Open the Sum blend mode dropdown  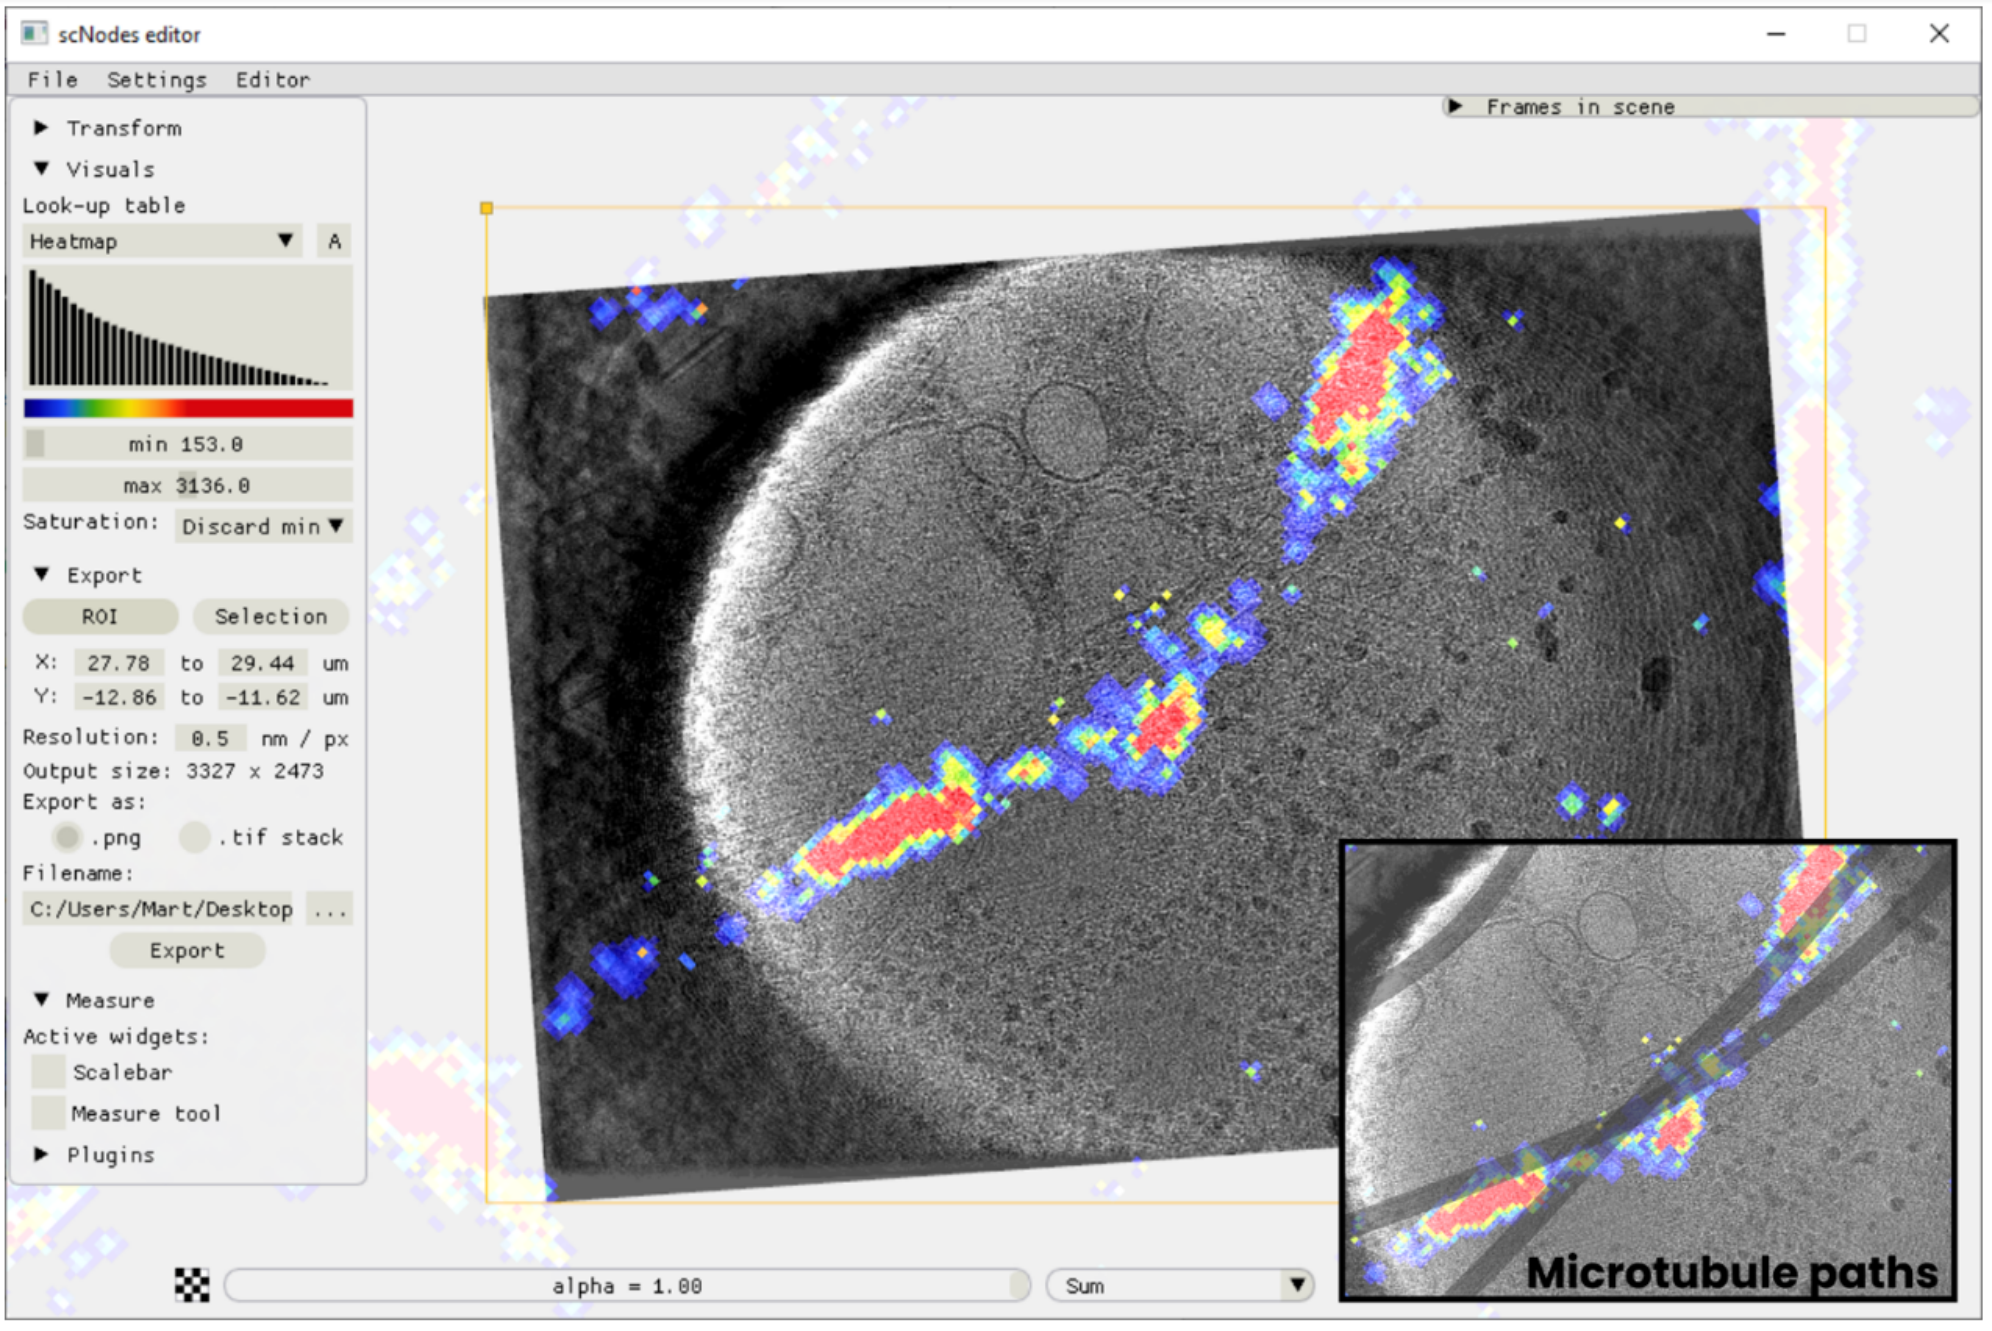pyautogui.click(x=1179, y=1285)
